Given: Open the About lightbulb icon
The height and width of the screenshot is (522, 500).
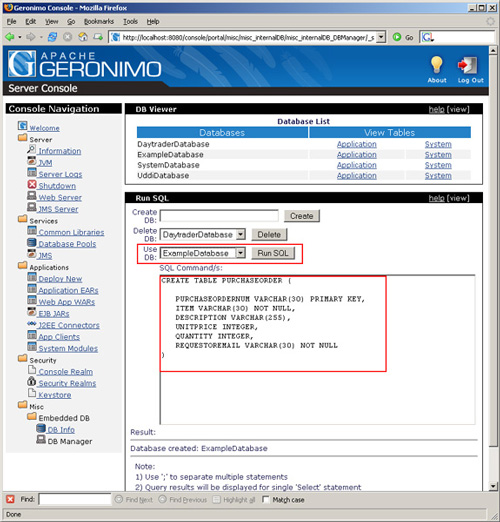Looking at the screenshot, I should [x=436, y=65].
